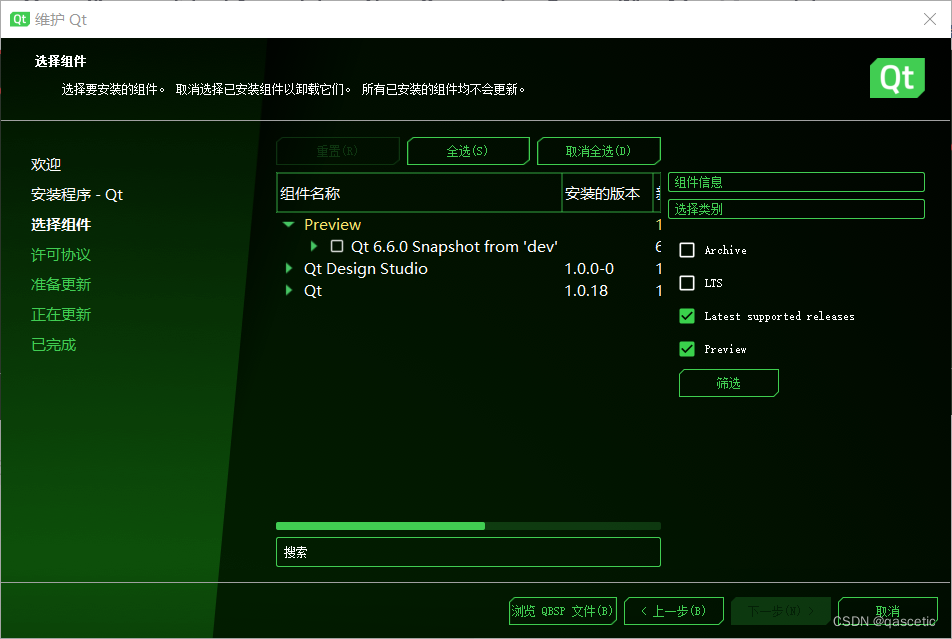952x639 pixels.
Task: Select the 欢迎 step in sidebar
Action: tap(46, 165)
